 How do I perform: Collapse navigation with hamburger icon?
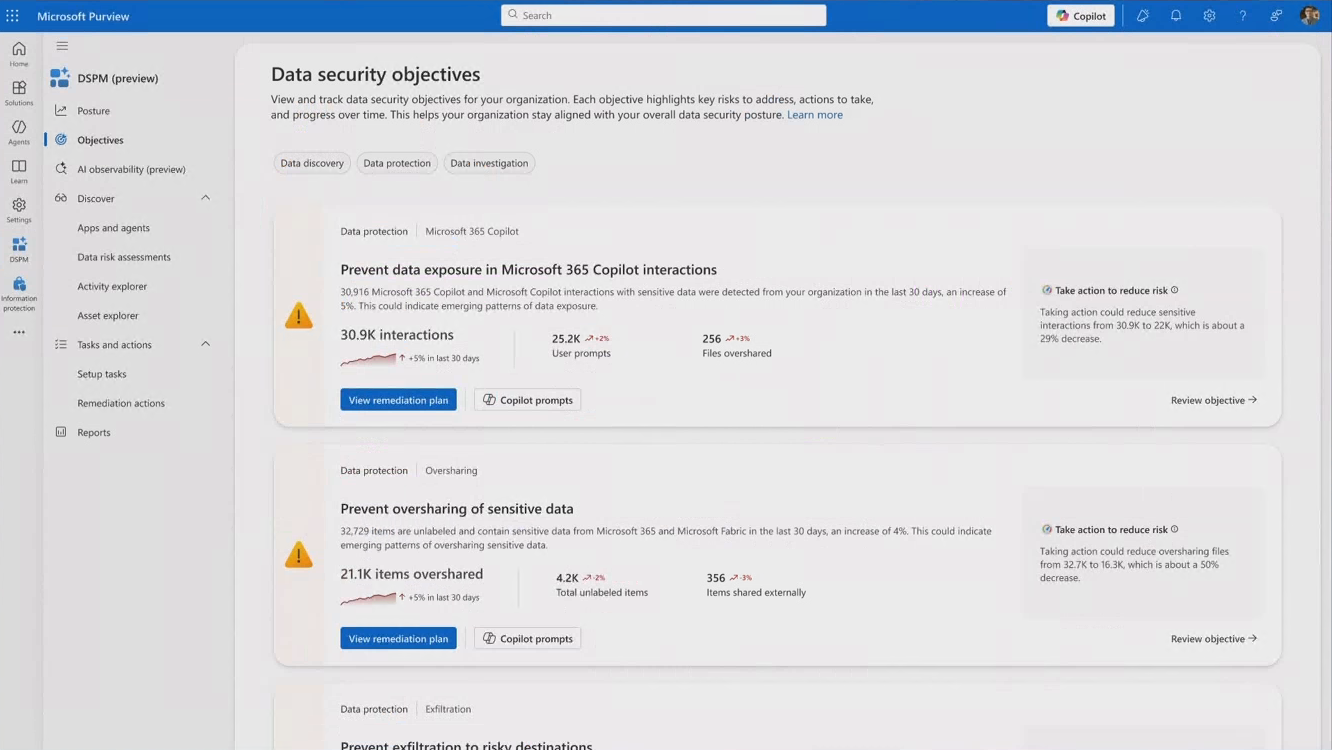click(62, 46)
